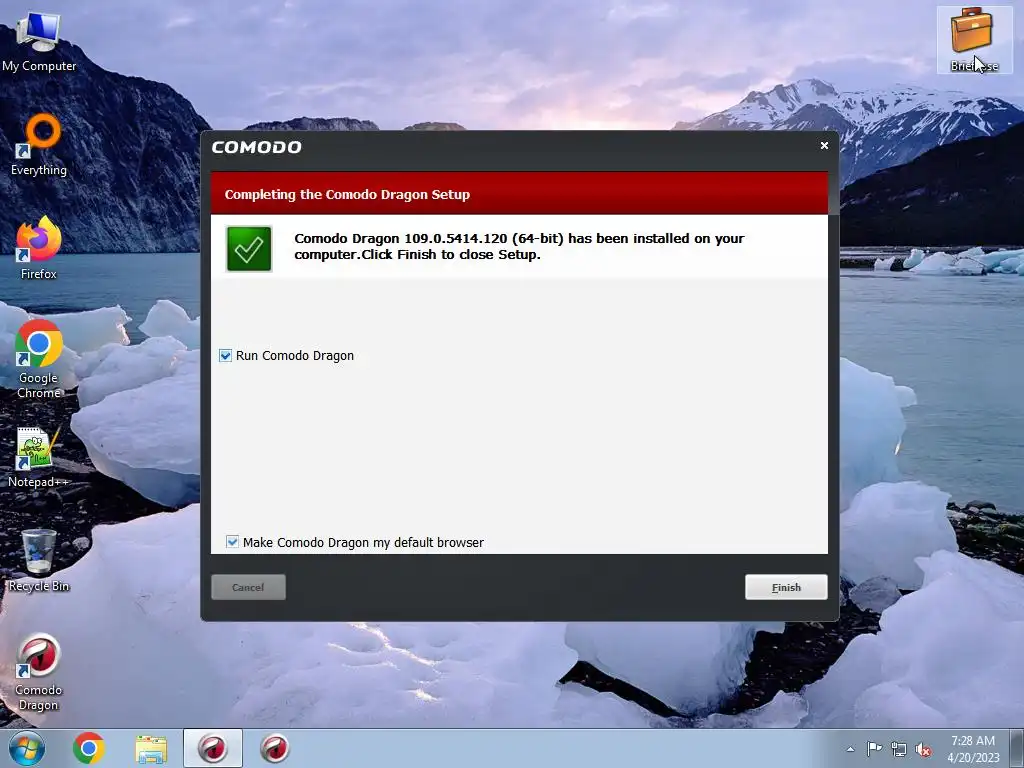Show hidden tray icons arrow
Image resolution: width=1024 pixels, height=768 pixels.
tap(850, 749)
